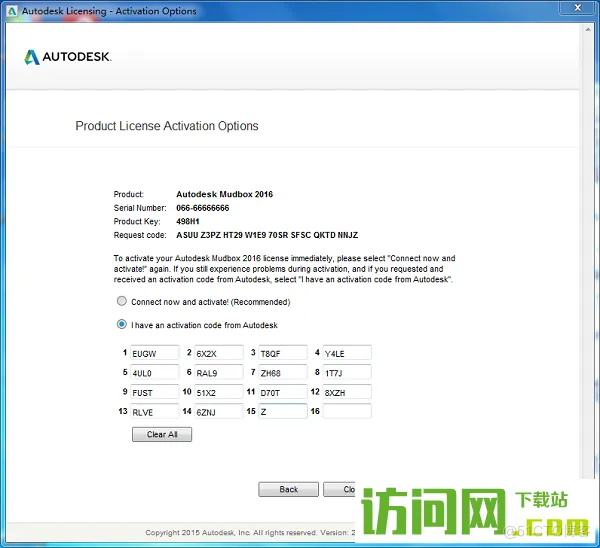Close the Autodesk Licensing window
The image size is (600, 548).
pos(577,8)
